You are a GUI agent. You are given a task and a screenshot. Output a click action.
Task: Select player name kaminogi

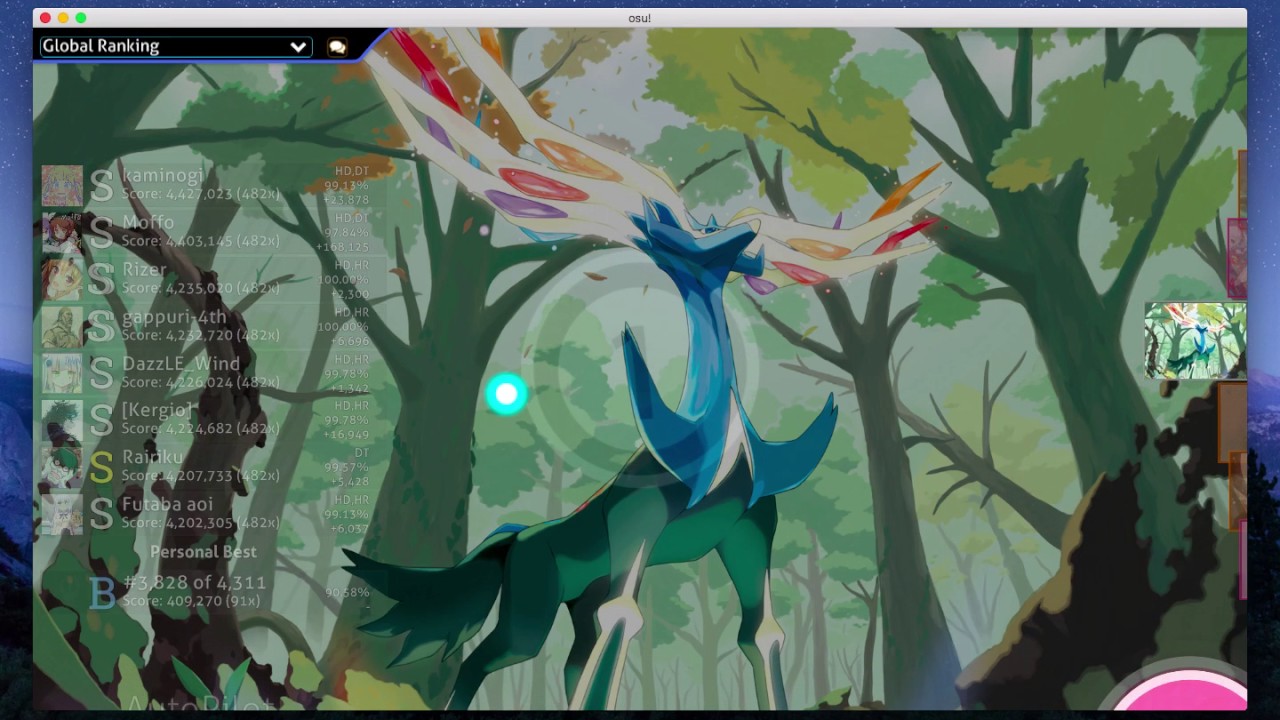(163, 176)
